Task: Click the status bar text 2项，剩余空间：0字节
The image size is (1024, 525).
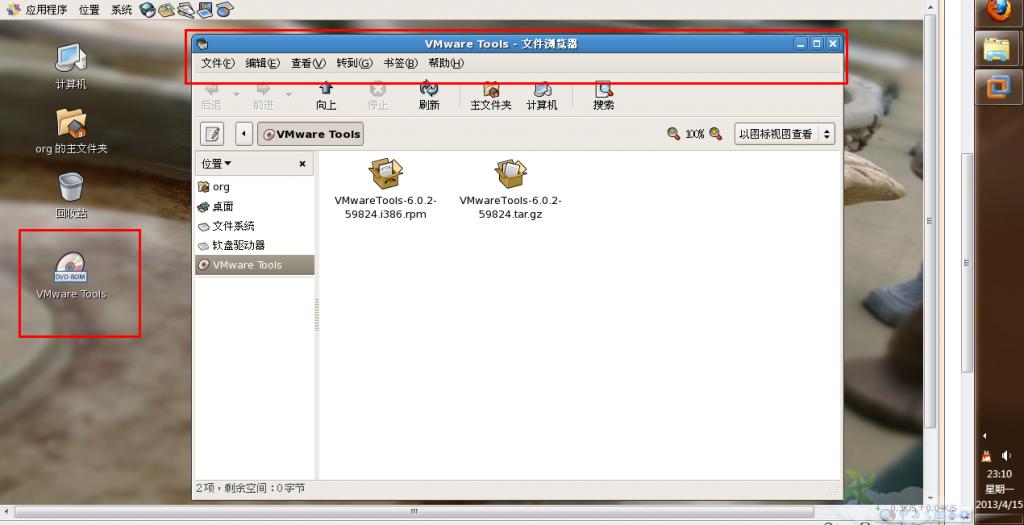Action: coord(250,488)
